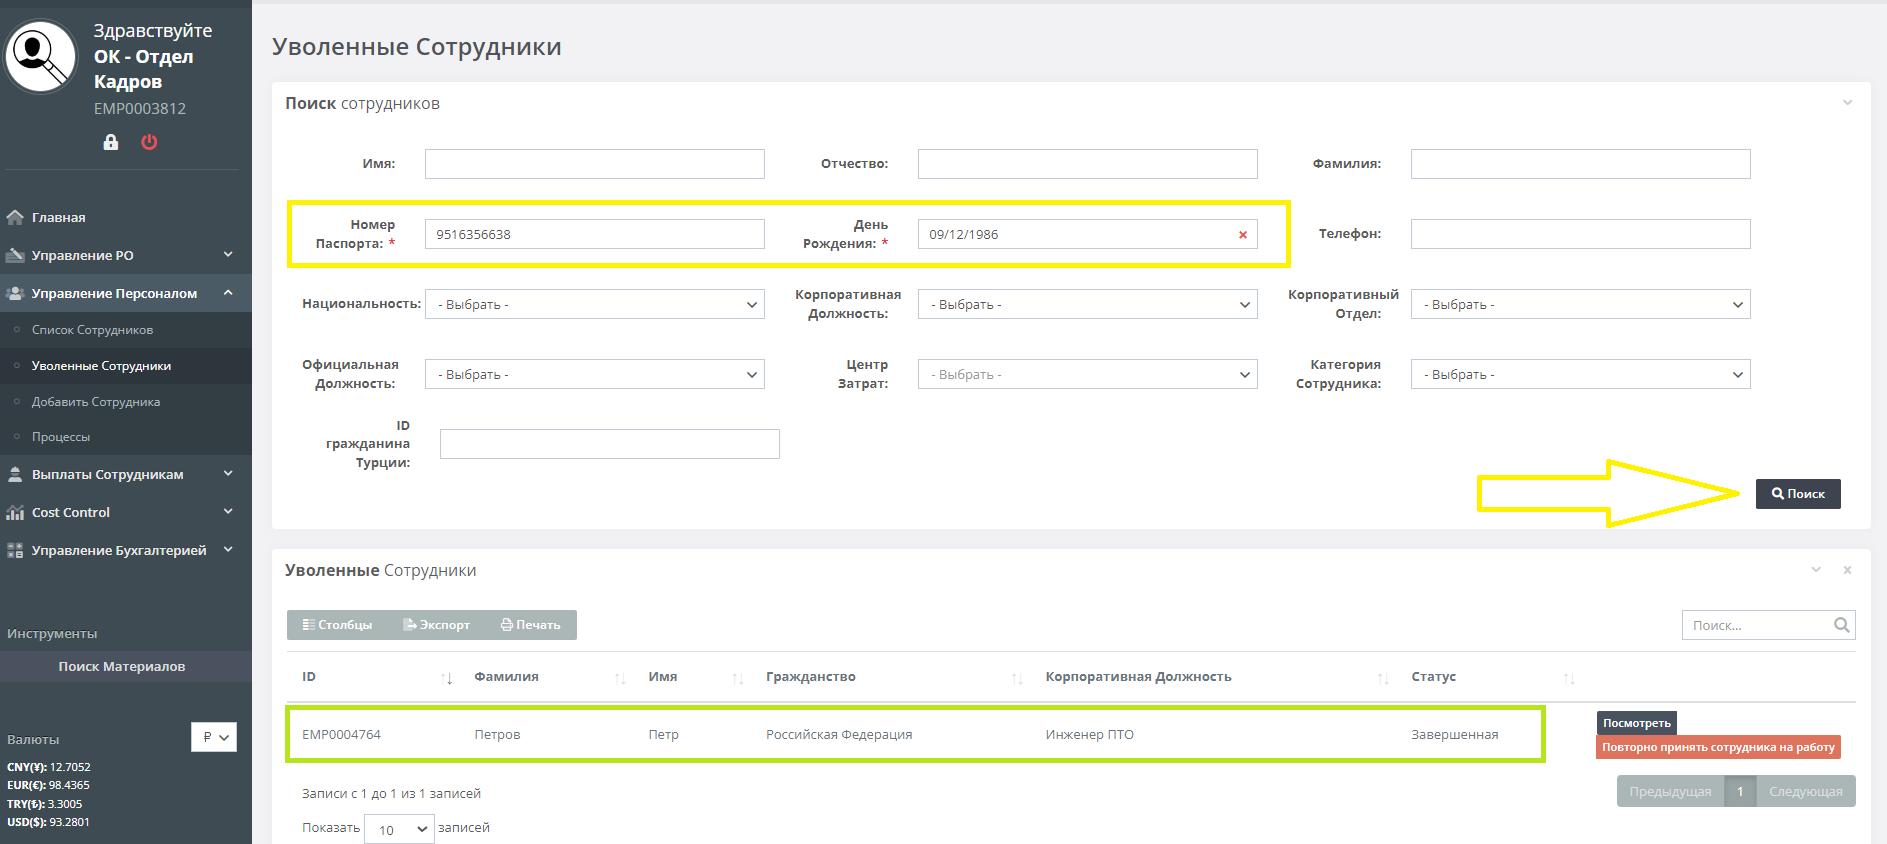Sort by Статус column arrows

[1569, 678]
